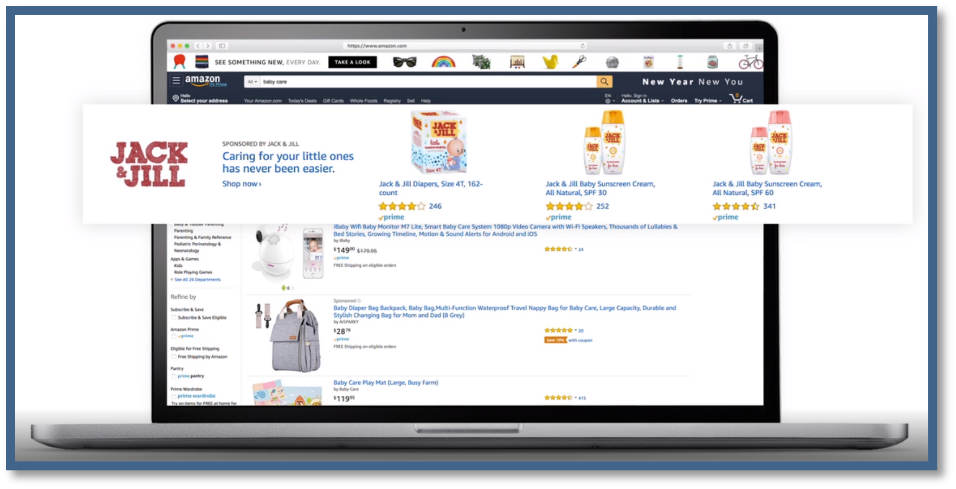
Task: Check Subscribe & Save Eligible box
Action: [174, 318]
